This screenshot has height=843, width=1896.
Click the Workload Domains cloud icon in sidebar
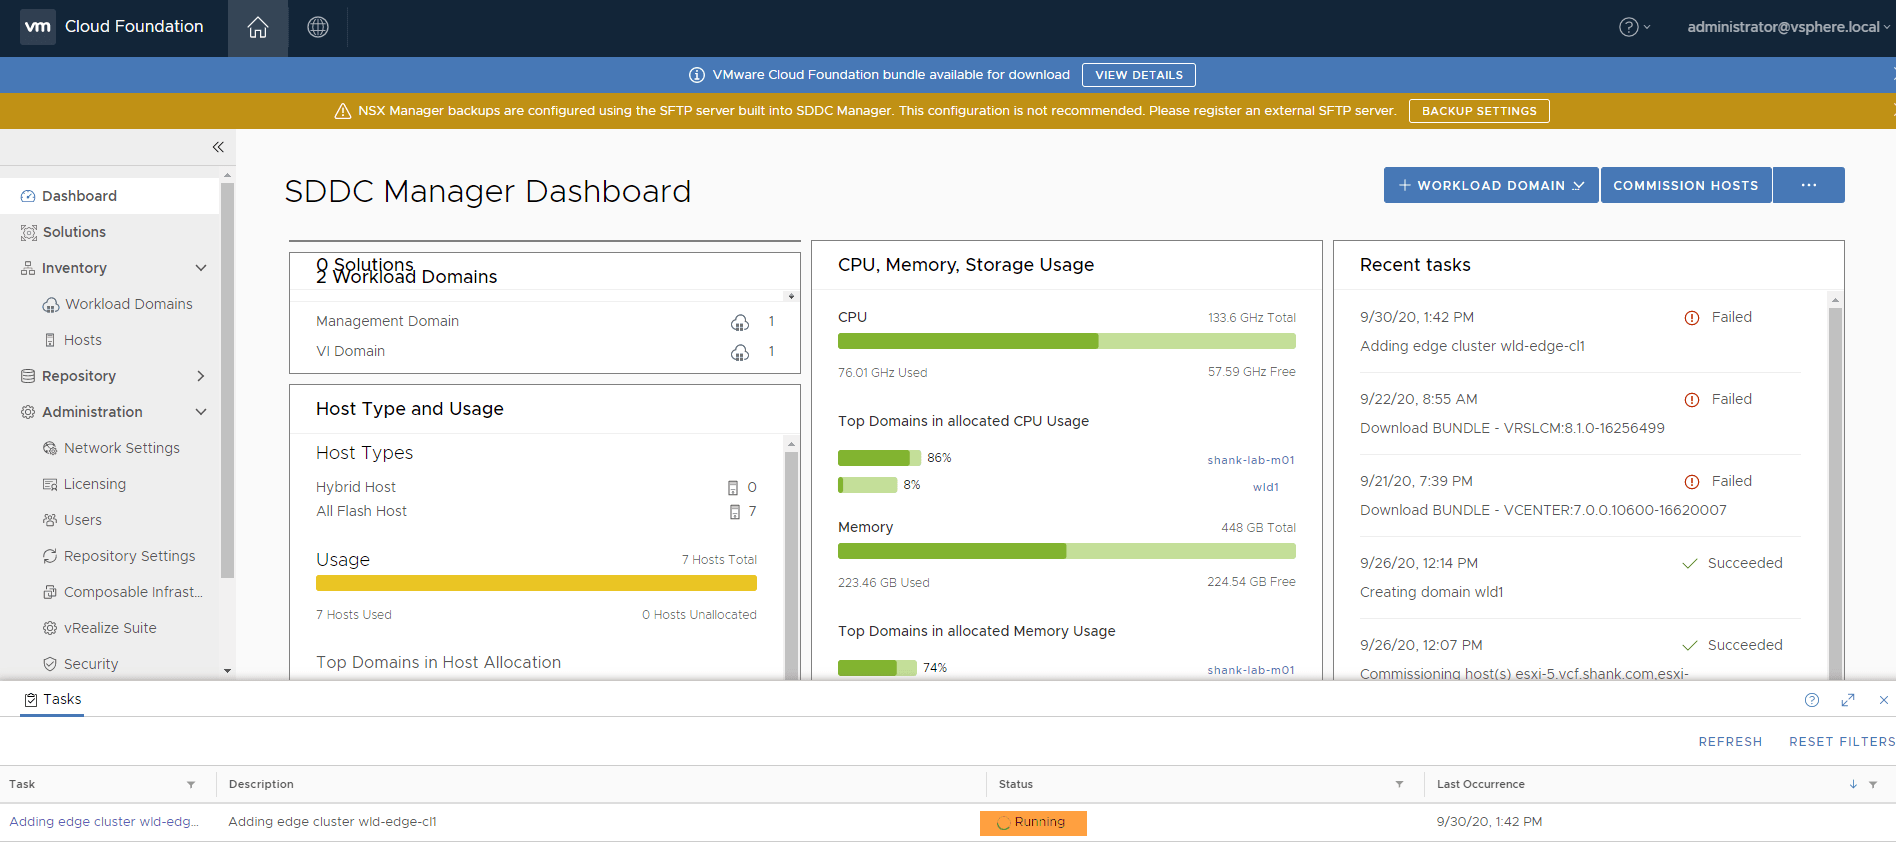coord(50,305)
